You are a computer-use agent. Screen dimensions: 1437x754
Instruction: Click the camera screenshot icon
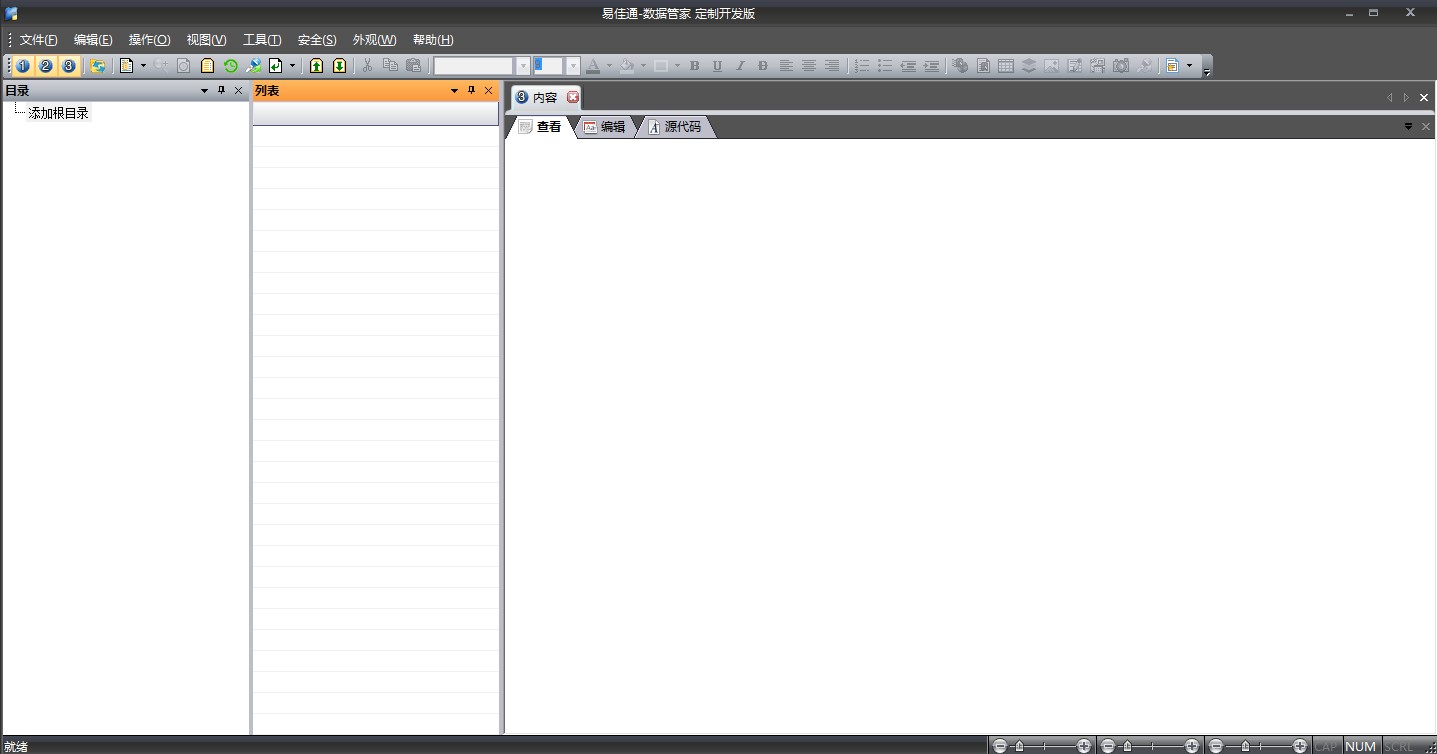pos(1121,66)
